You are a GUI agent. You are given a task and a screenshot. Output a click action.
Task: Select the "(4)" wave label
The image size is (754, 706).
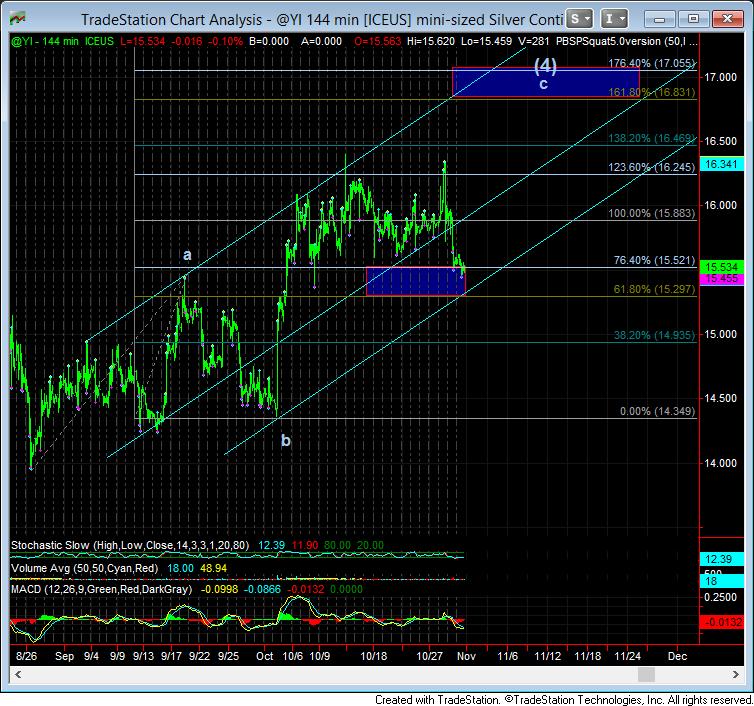click(x=545, y=65)
